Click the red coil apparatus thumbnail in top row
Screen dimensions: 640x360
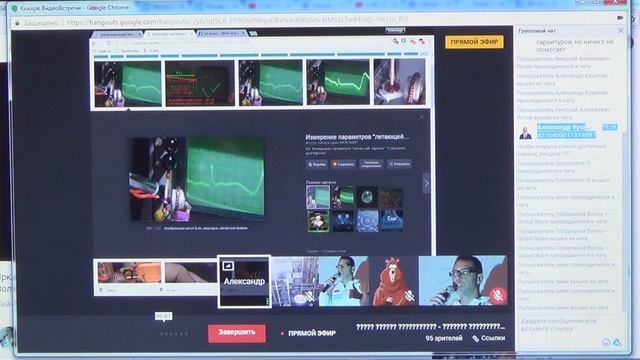click(399, 82)
